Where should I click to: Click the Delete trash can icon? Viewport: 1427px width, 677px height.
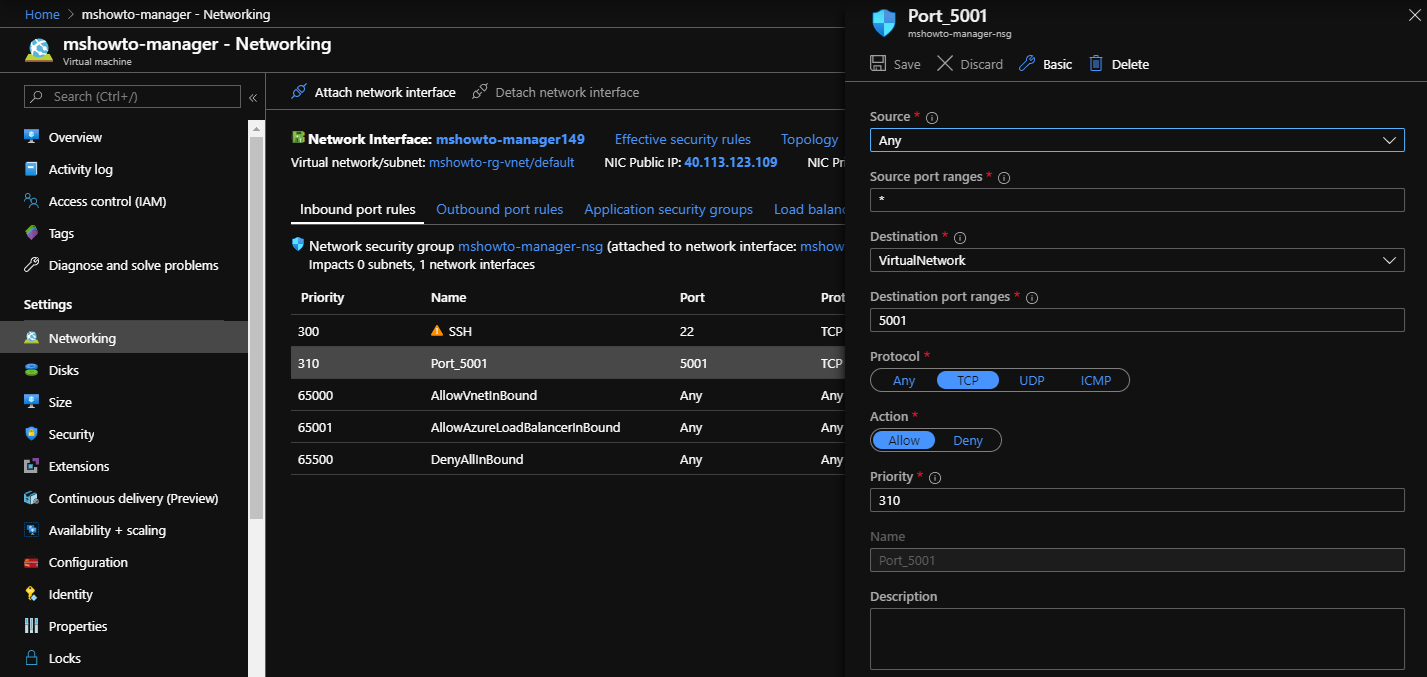(1096, 64)
